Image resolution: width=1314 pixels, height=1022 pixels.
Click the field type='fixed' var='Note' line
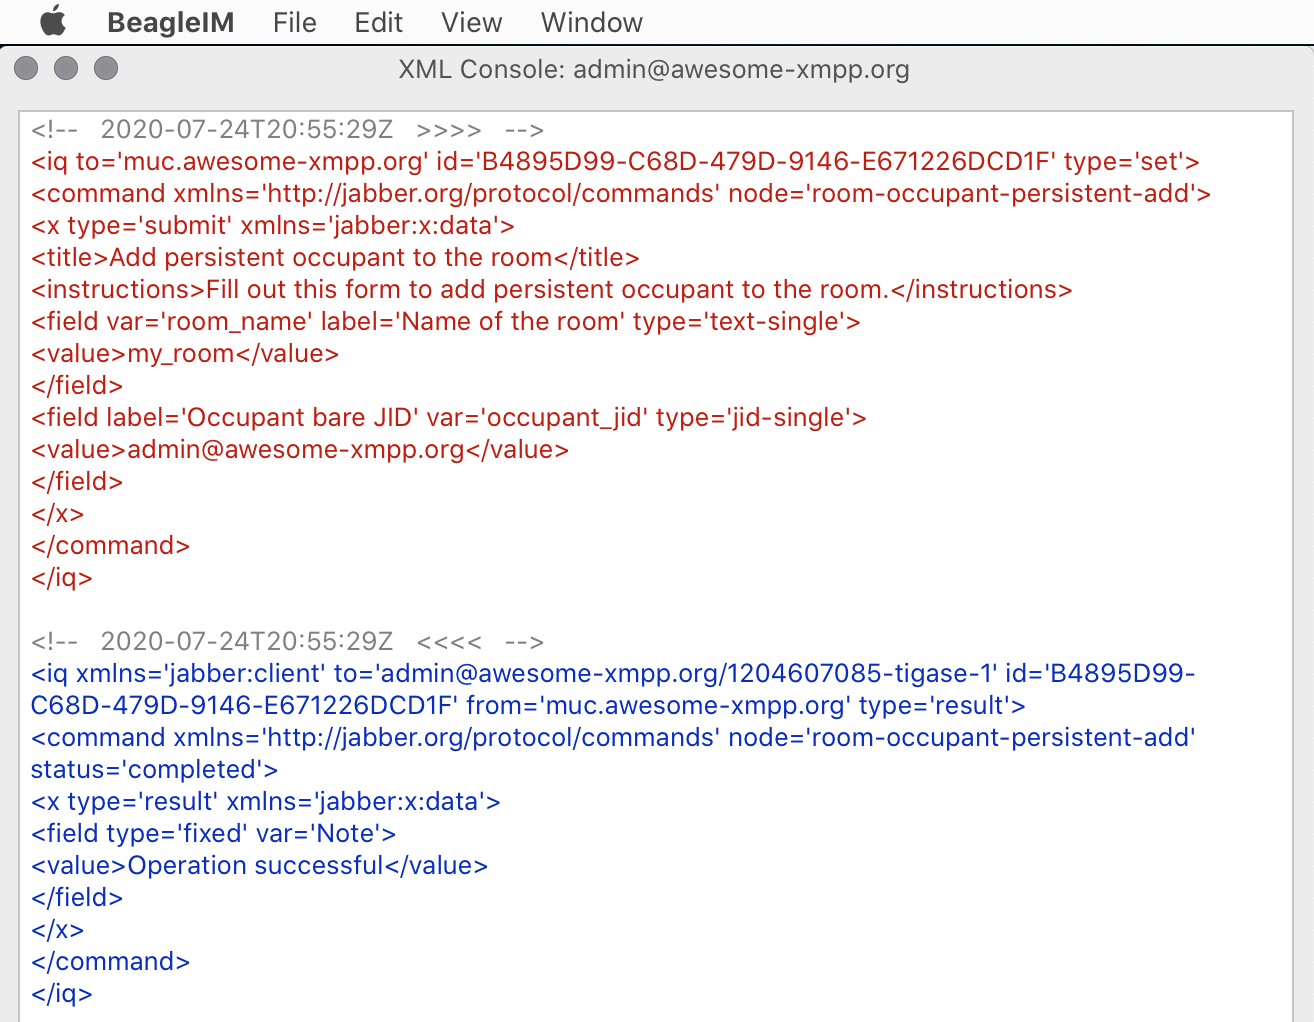(214, 834)
